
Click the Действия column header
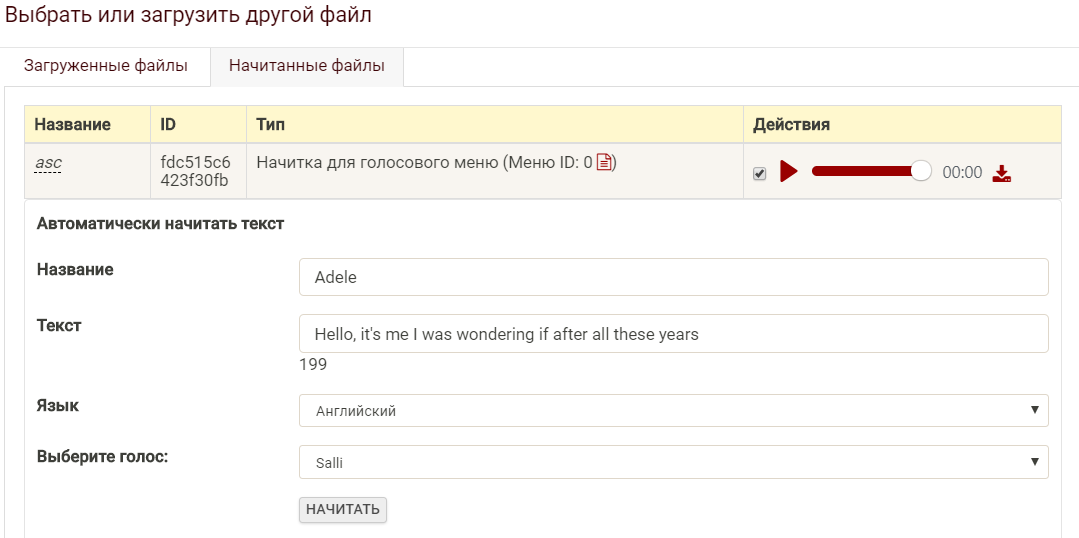pyautogui.click(x=791, y=125)
